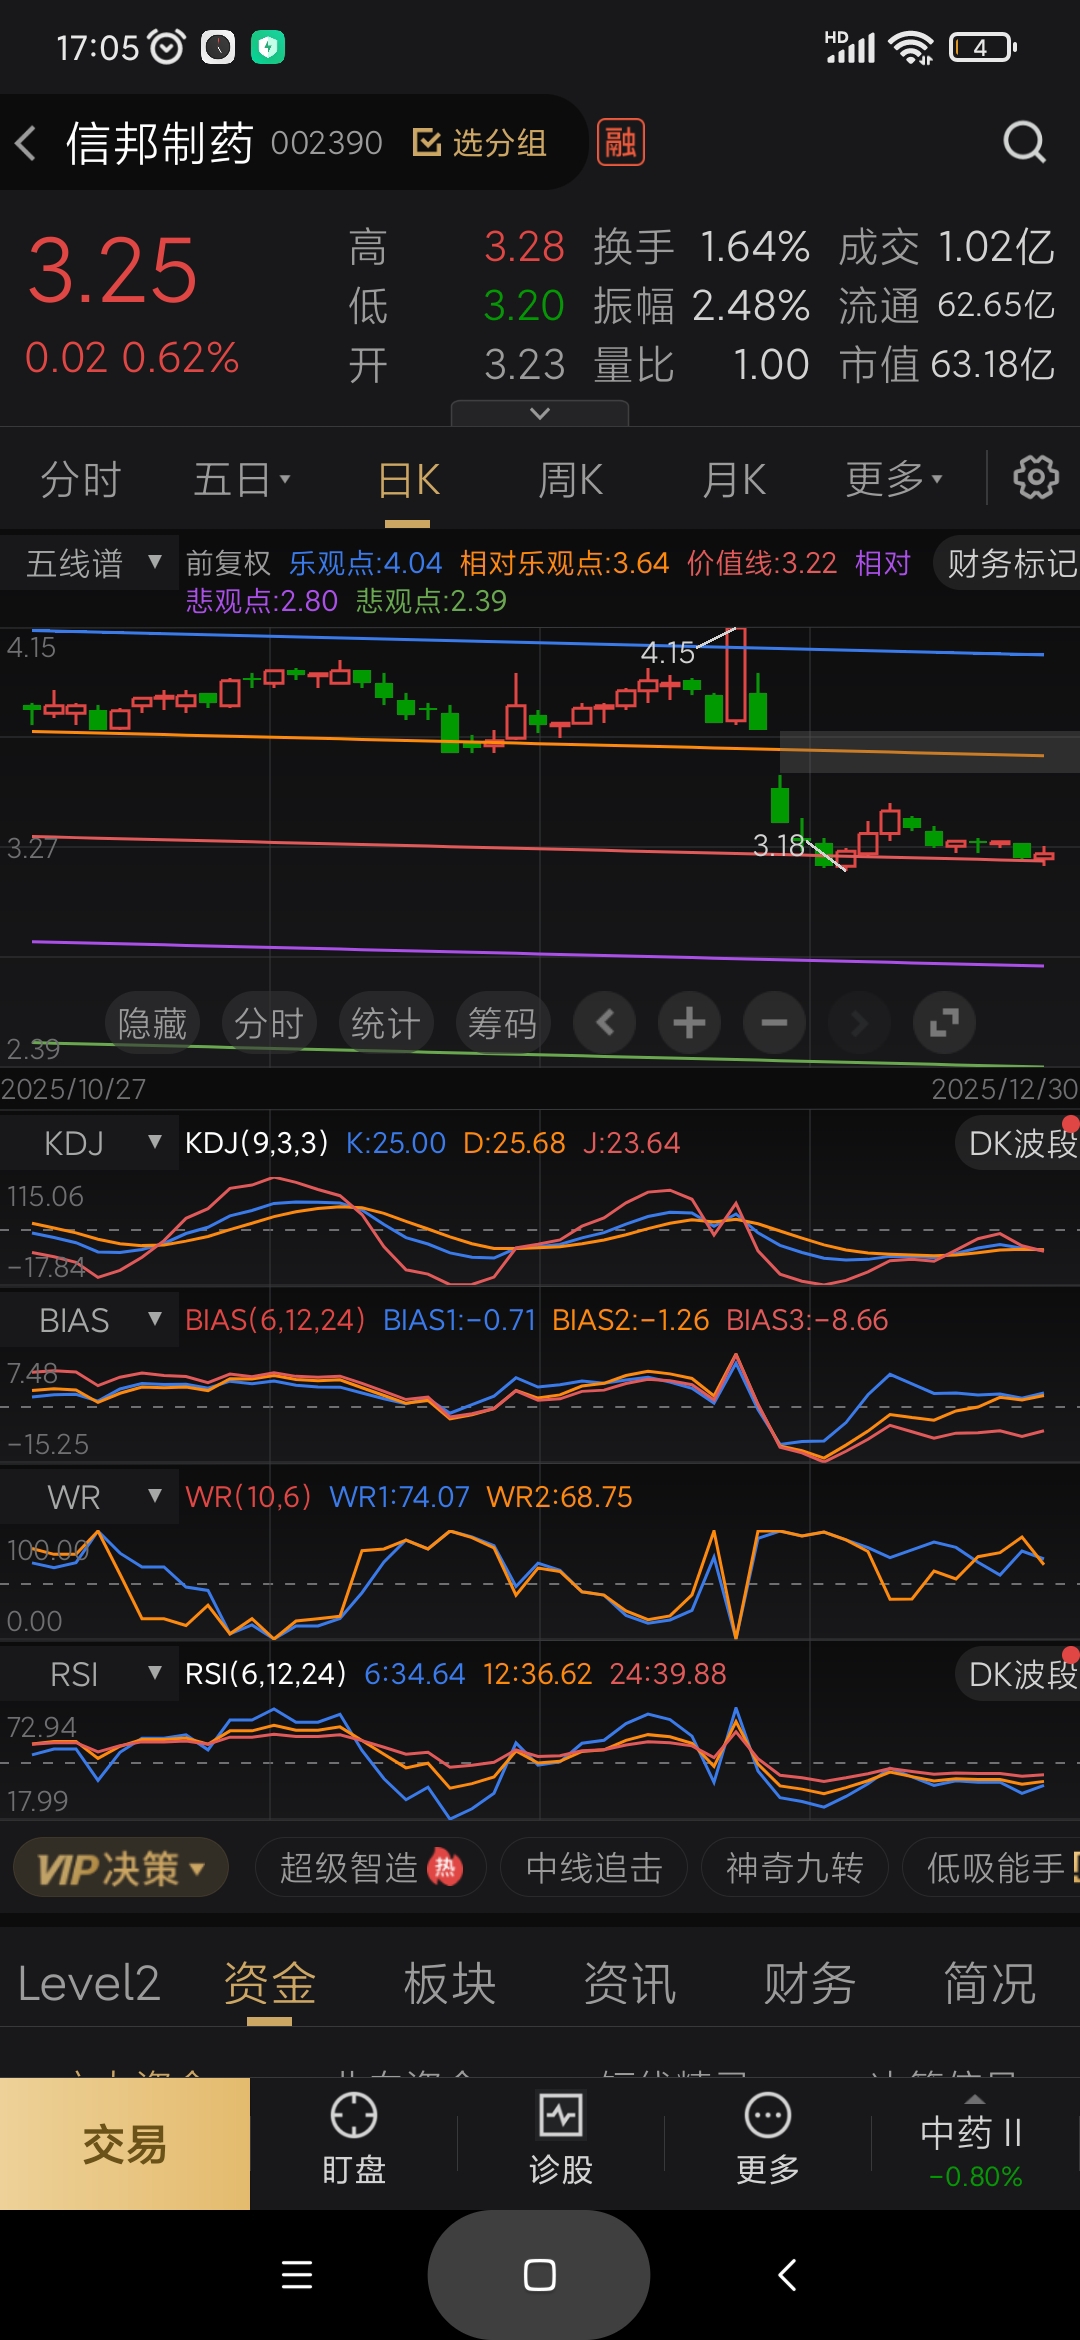Tap KDJ(9,3,3) parameter label
The image size is (1080, 2340).
pyautogui.click(x=256, y=1142)
